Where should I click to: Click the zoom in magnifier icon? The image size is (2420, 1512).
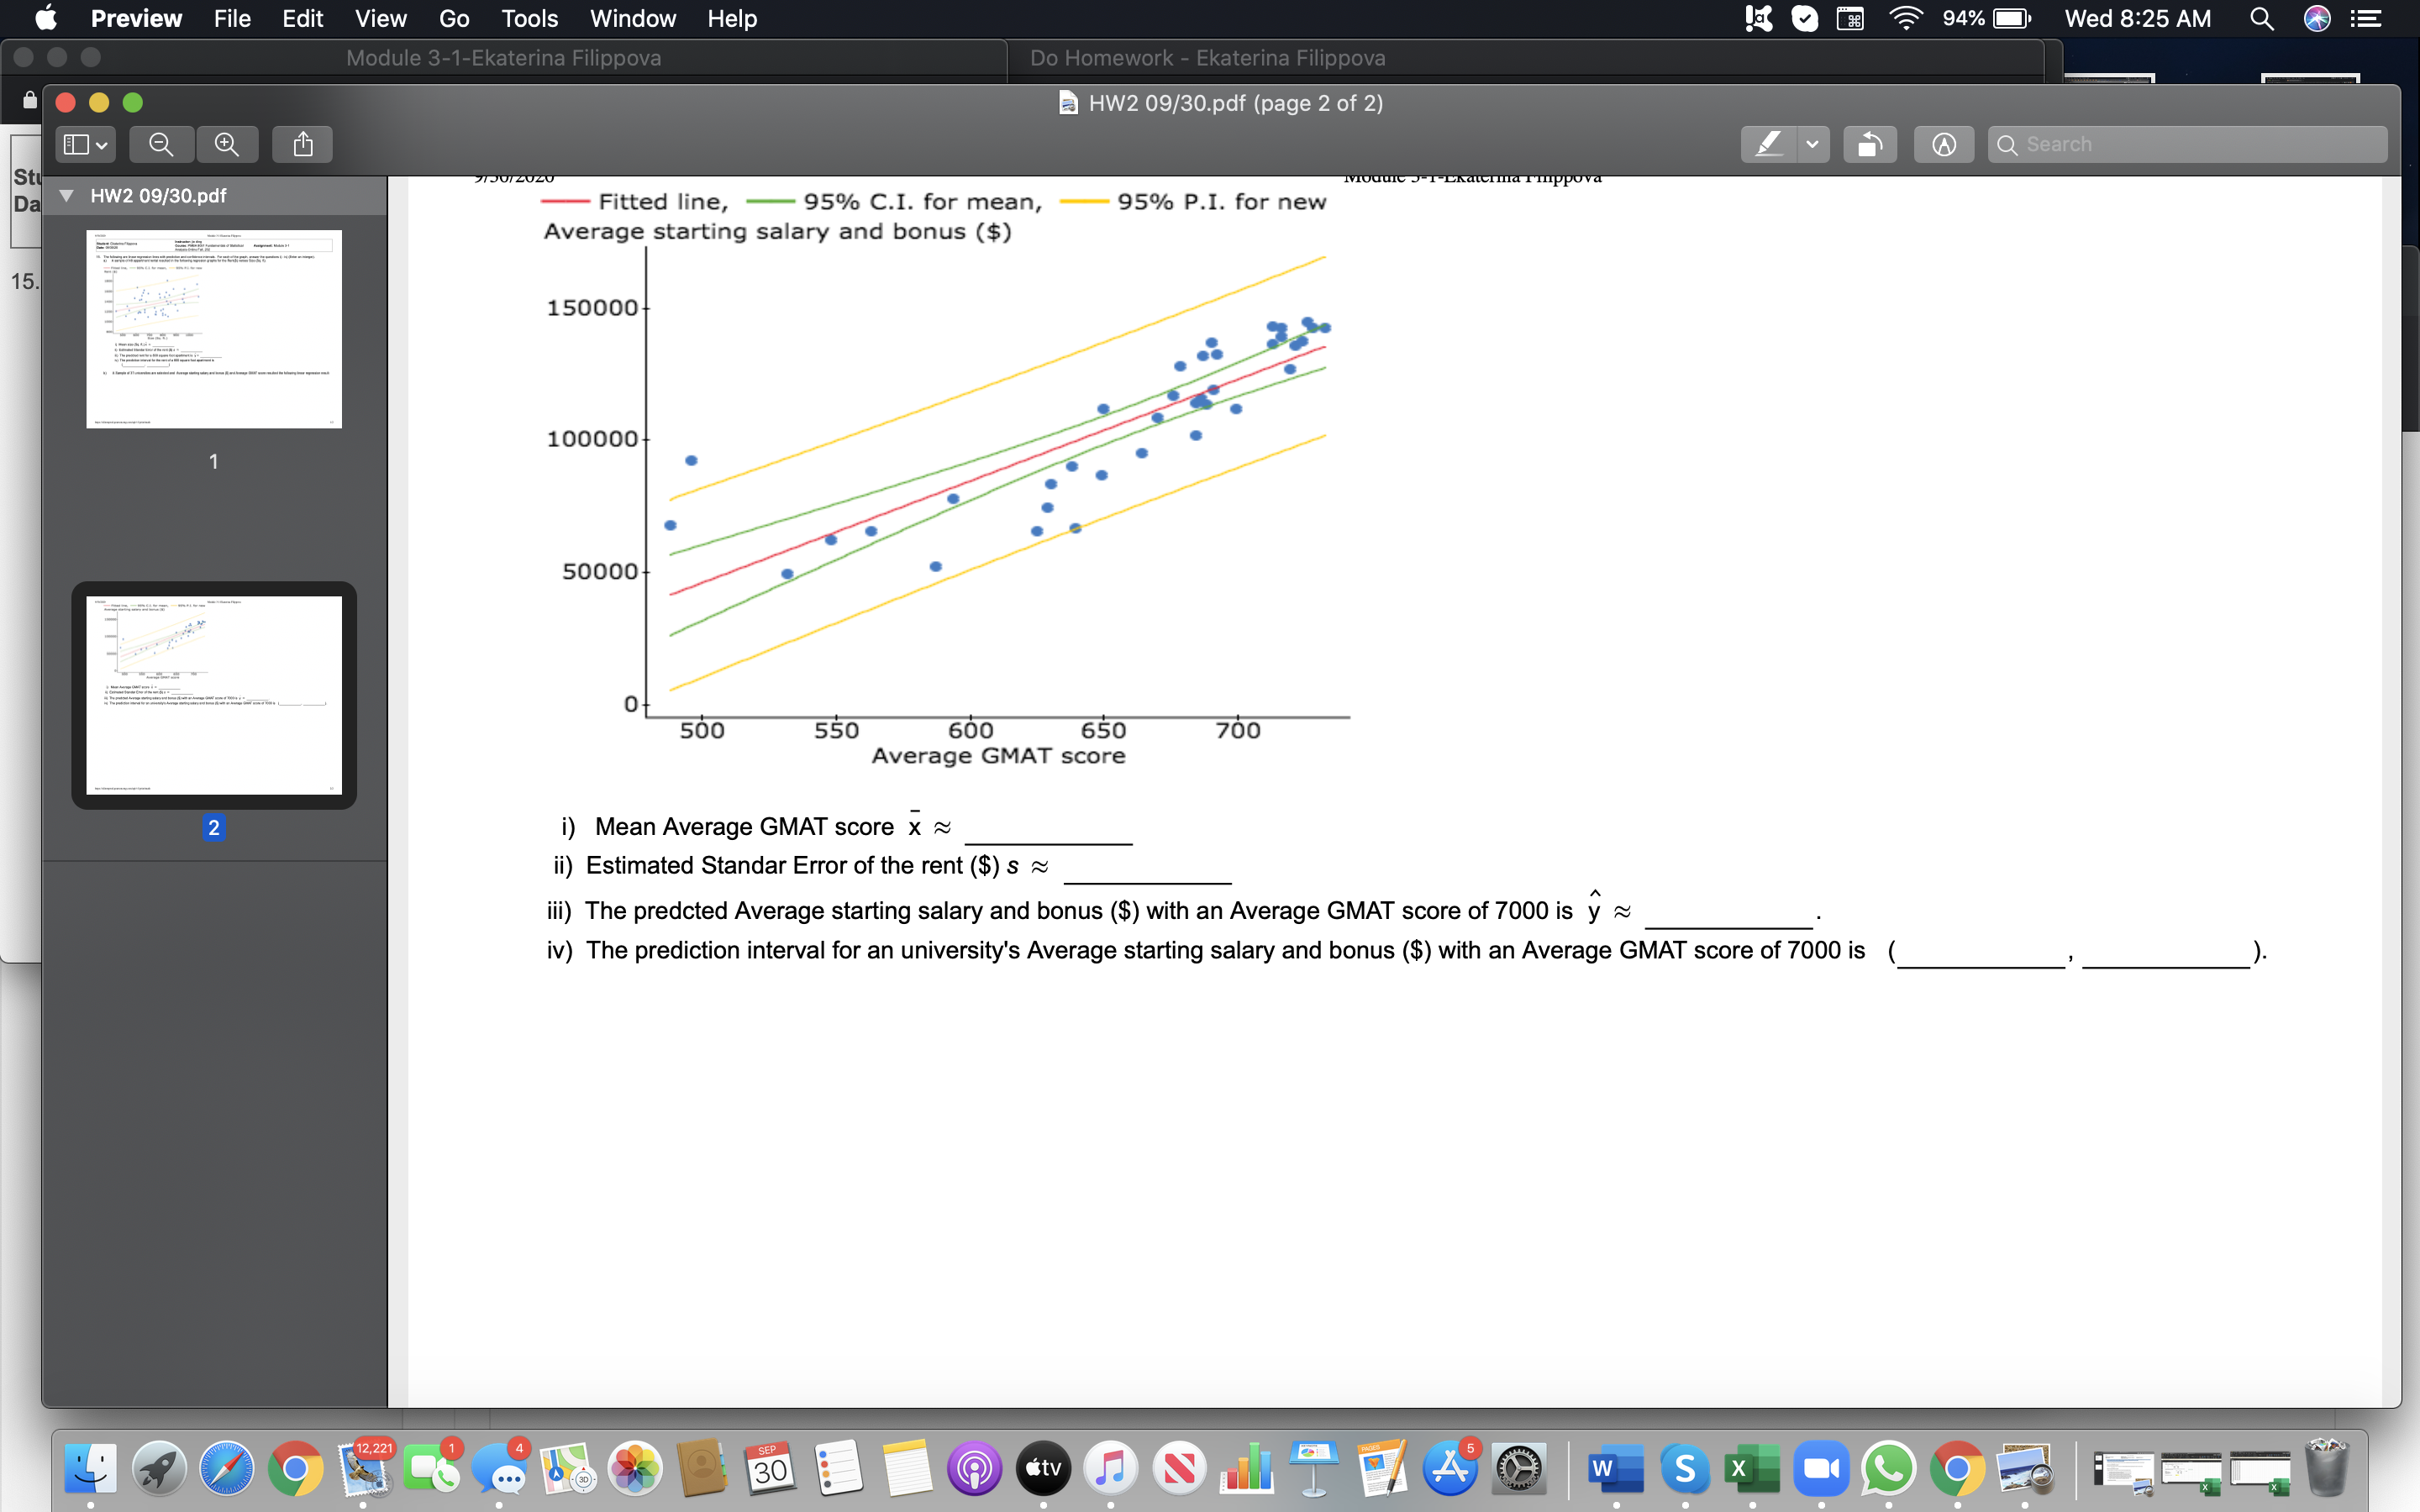pyautogui.click(x=227, y=144)
